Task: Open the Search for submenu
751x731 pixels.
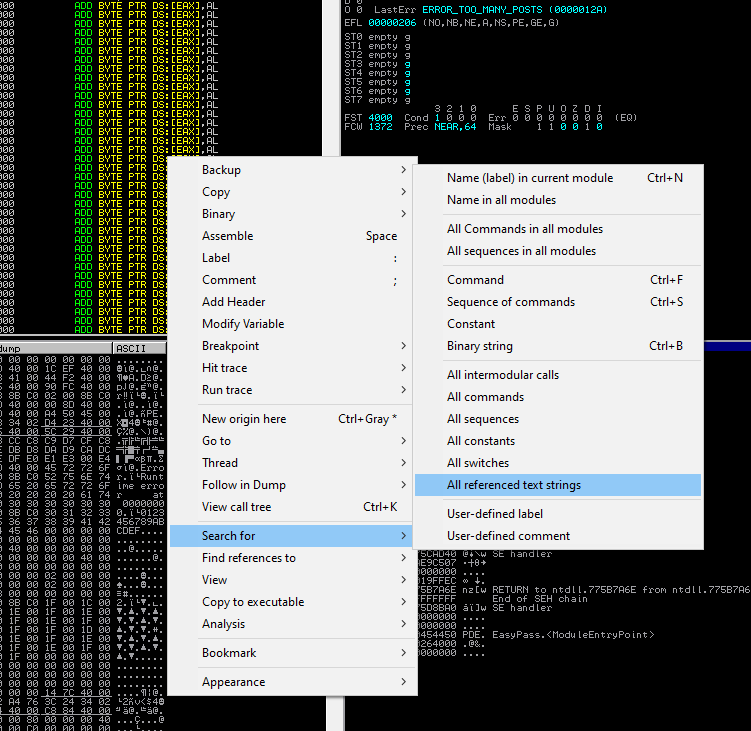Action: point(292,536)
